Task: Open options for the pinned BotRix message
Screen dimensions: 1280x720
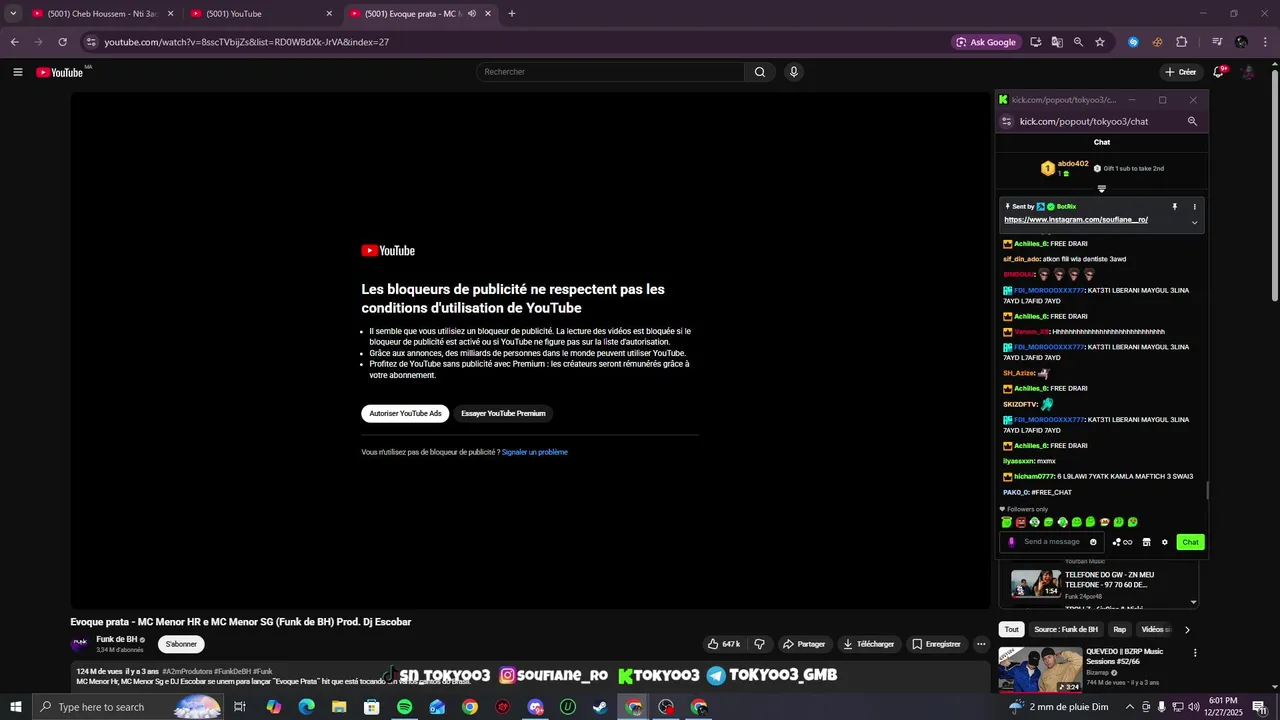Action: [1194, 207]
